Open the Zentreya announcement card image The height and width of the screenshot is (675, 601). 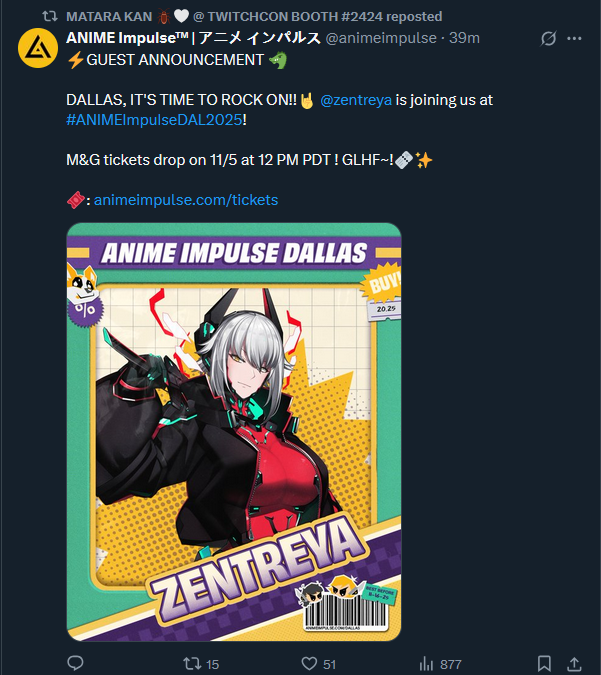click(x=234, y=432)
